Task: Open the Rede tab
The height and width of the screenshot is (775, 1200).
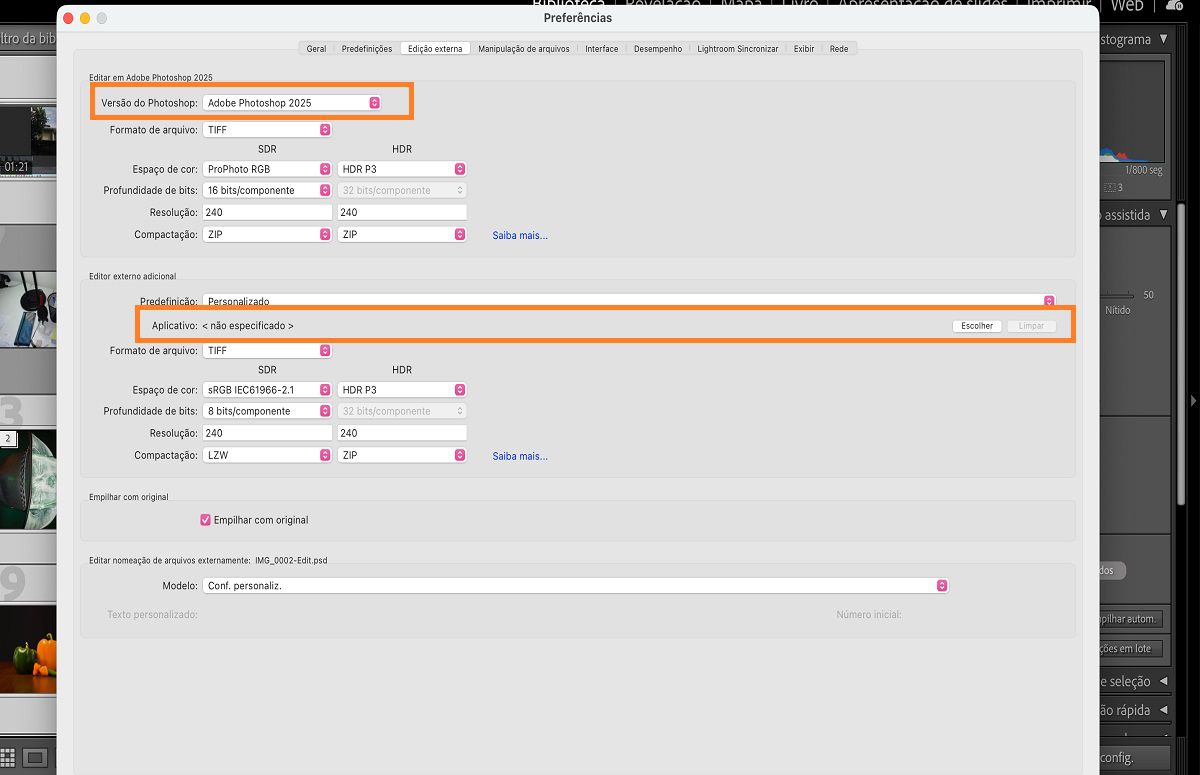Action: point(839,48)
